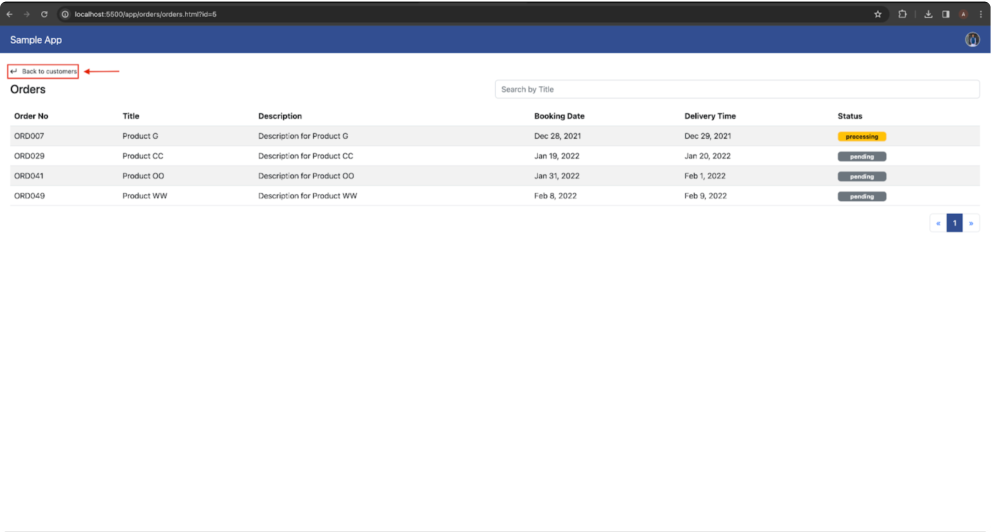Open the browser extensions puzzle icon
Screen dimensions: 992x532
click(902, 14)
